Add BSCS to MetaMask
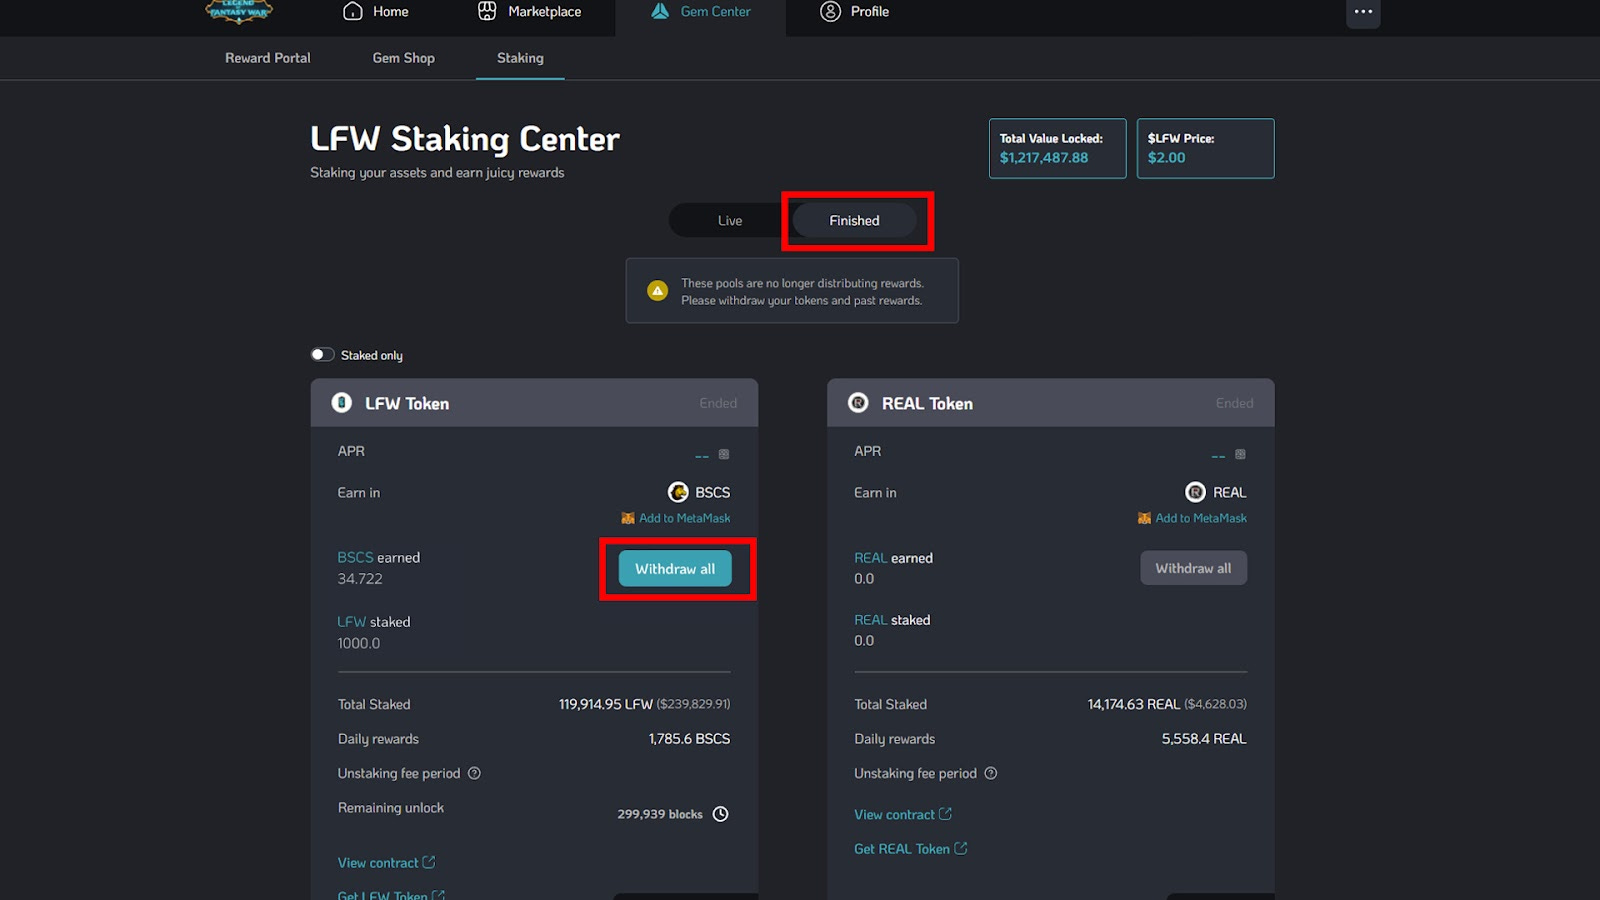 pos(676,518)
